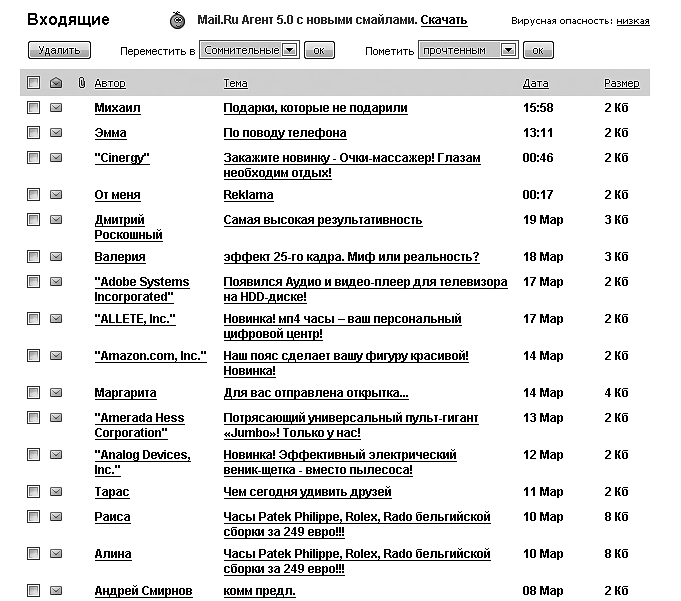This screenshot has height=601, width=681.
Task: Open the низкая virus danger link
Action: tap(633, 21)
